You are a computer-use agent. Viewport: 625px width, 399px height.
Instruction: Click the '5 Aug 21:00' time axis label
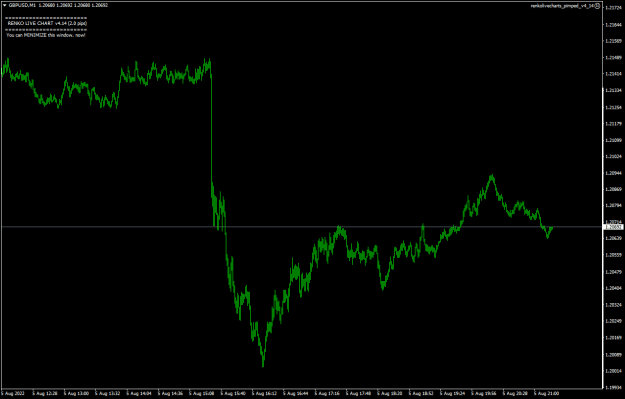(x=546, y=393)
